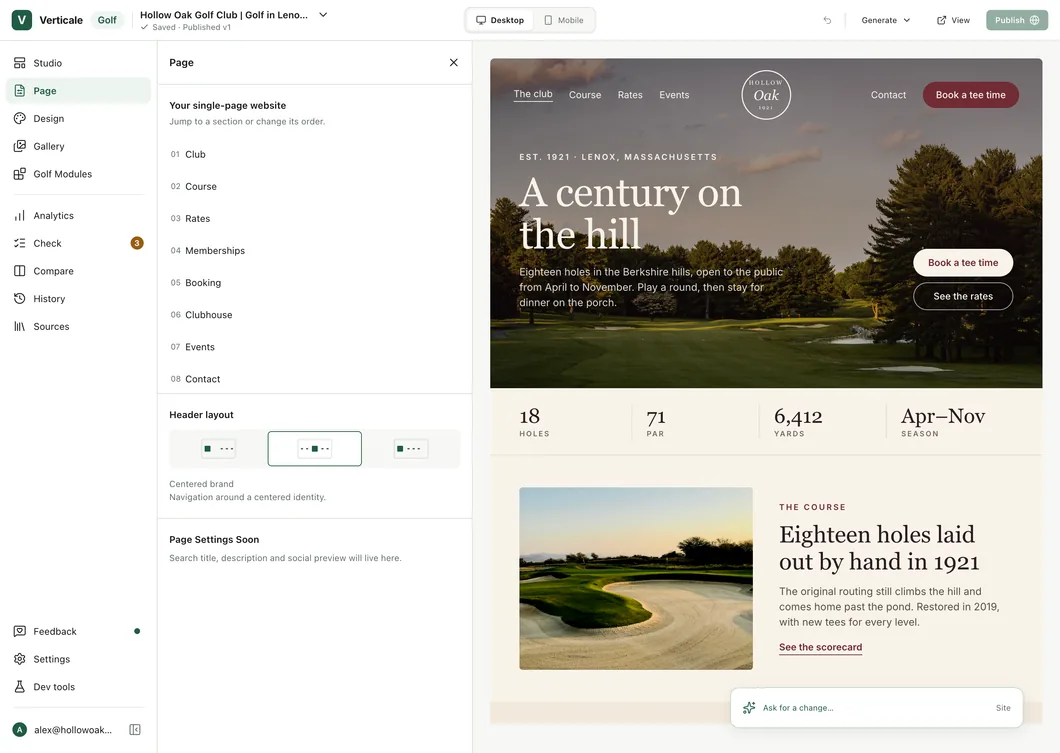Click Rates nav item in preview
The image size is (1060, 753).
(x=630, y=95)
